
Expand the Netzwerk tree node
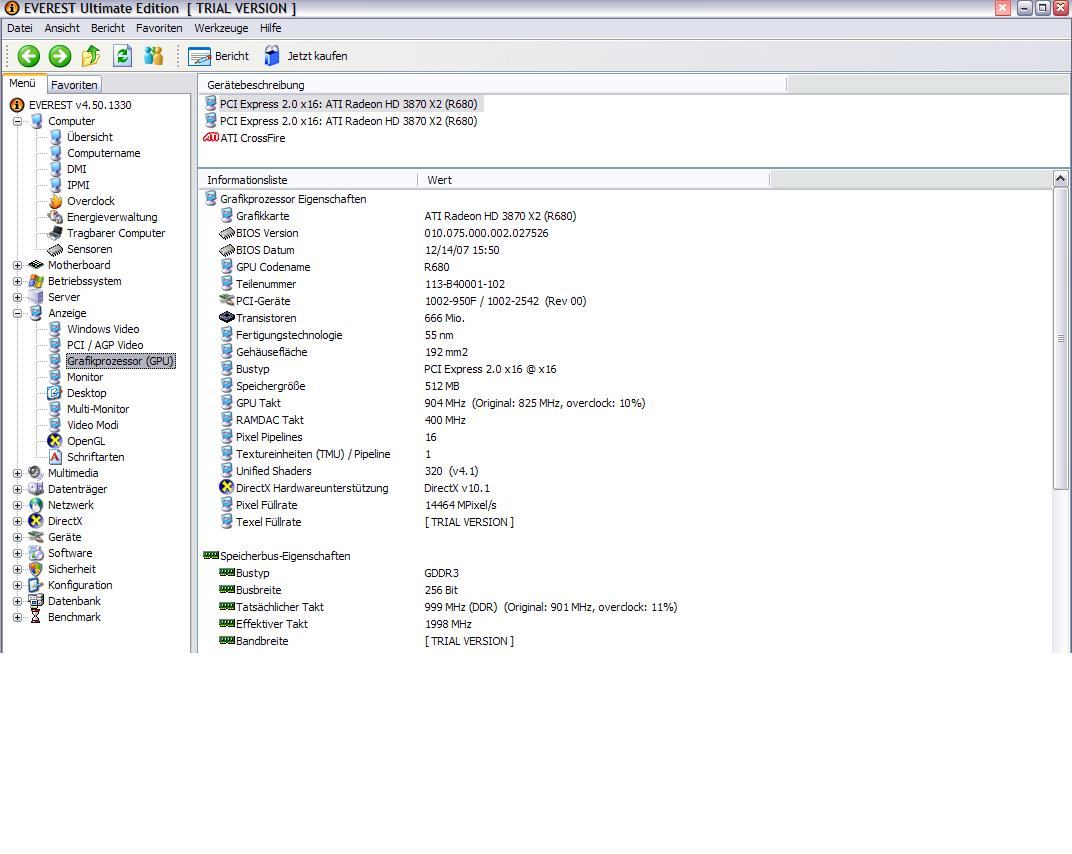click(x=18, y=505)
